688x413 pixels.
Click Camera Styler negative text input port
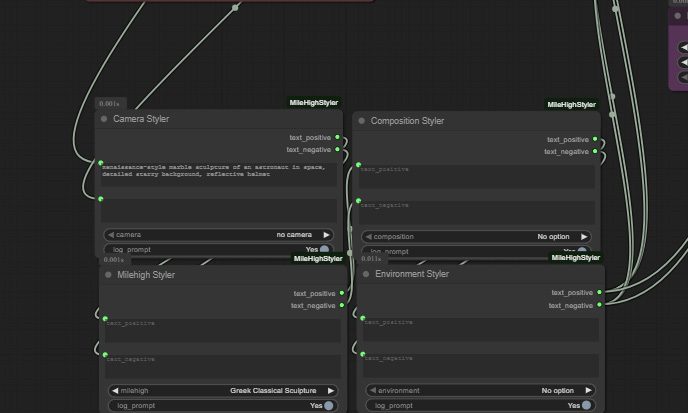tap(101, 199)
